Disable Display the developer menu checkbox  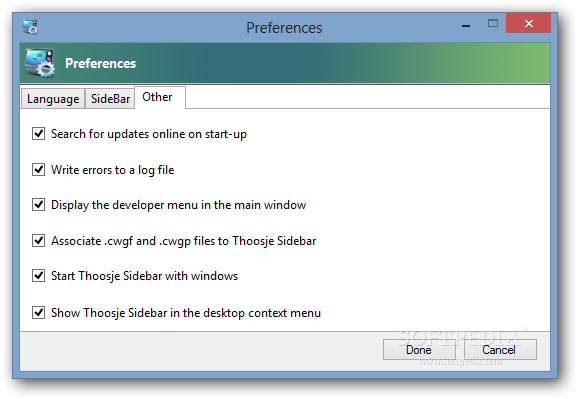click(38, 205)
